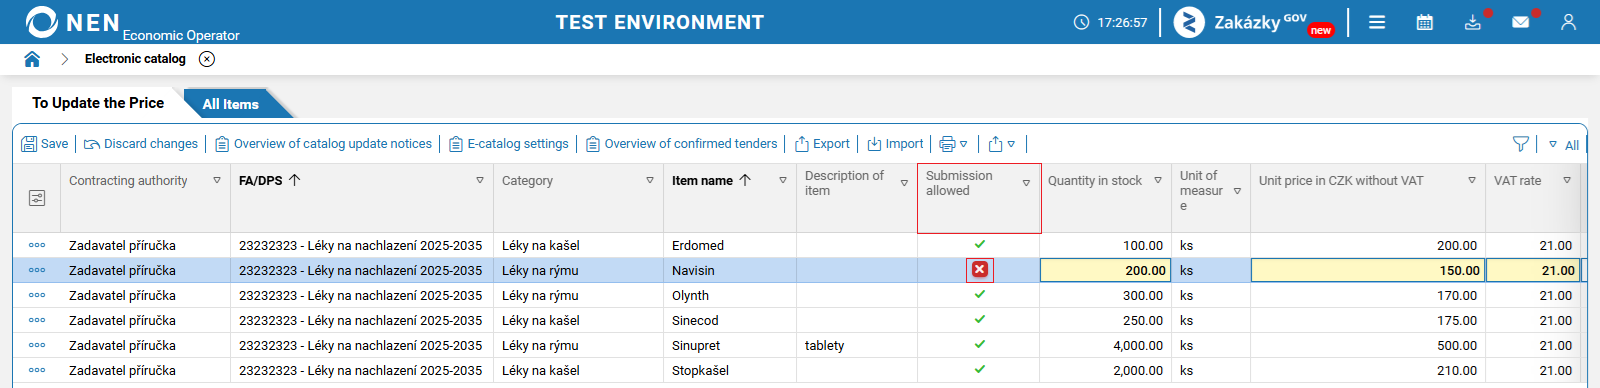The width and height of the screenshot is (1600, 388).
Task: Open Quantity in stock column filter
Action: pos(1158,180)
